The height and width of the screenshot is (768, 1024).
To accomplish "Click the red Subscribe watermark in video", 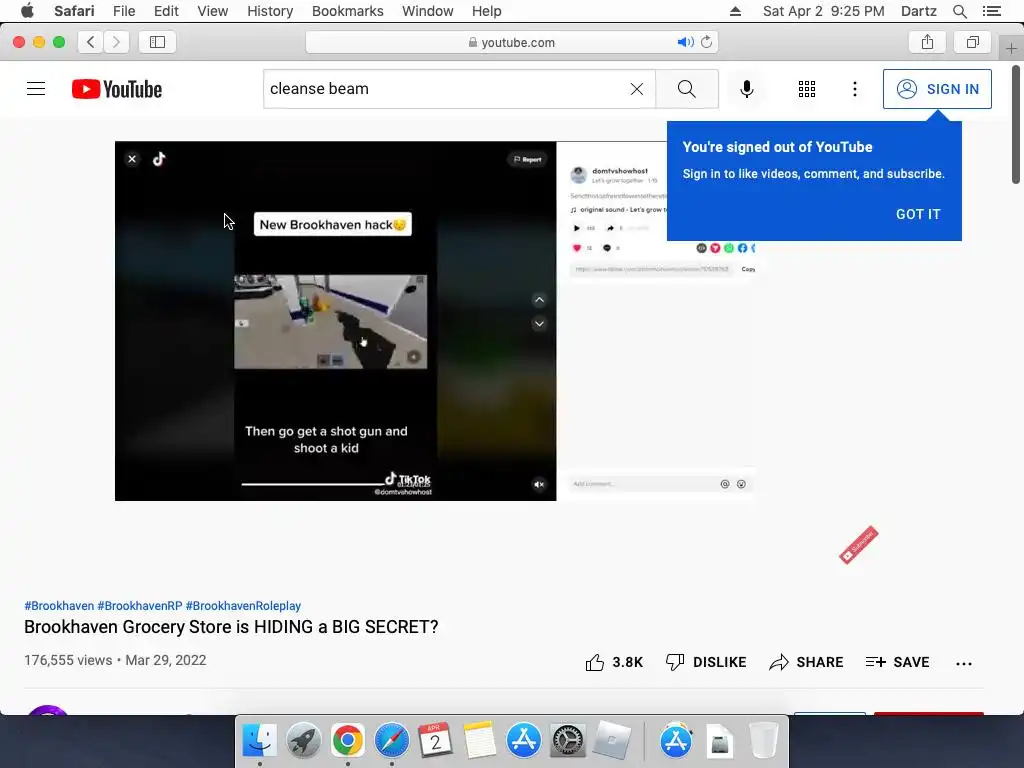I will [859, 545].
